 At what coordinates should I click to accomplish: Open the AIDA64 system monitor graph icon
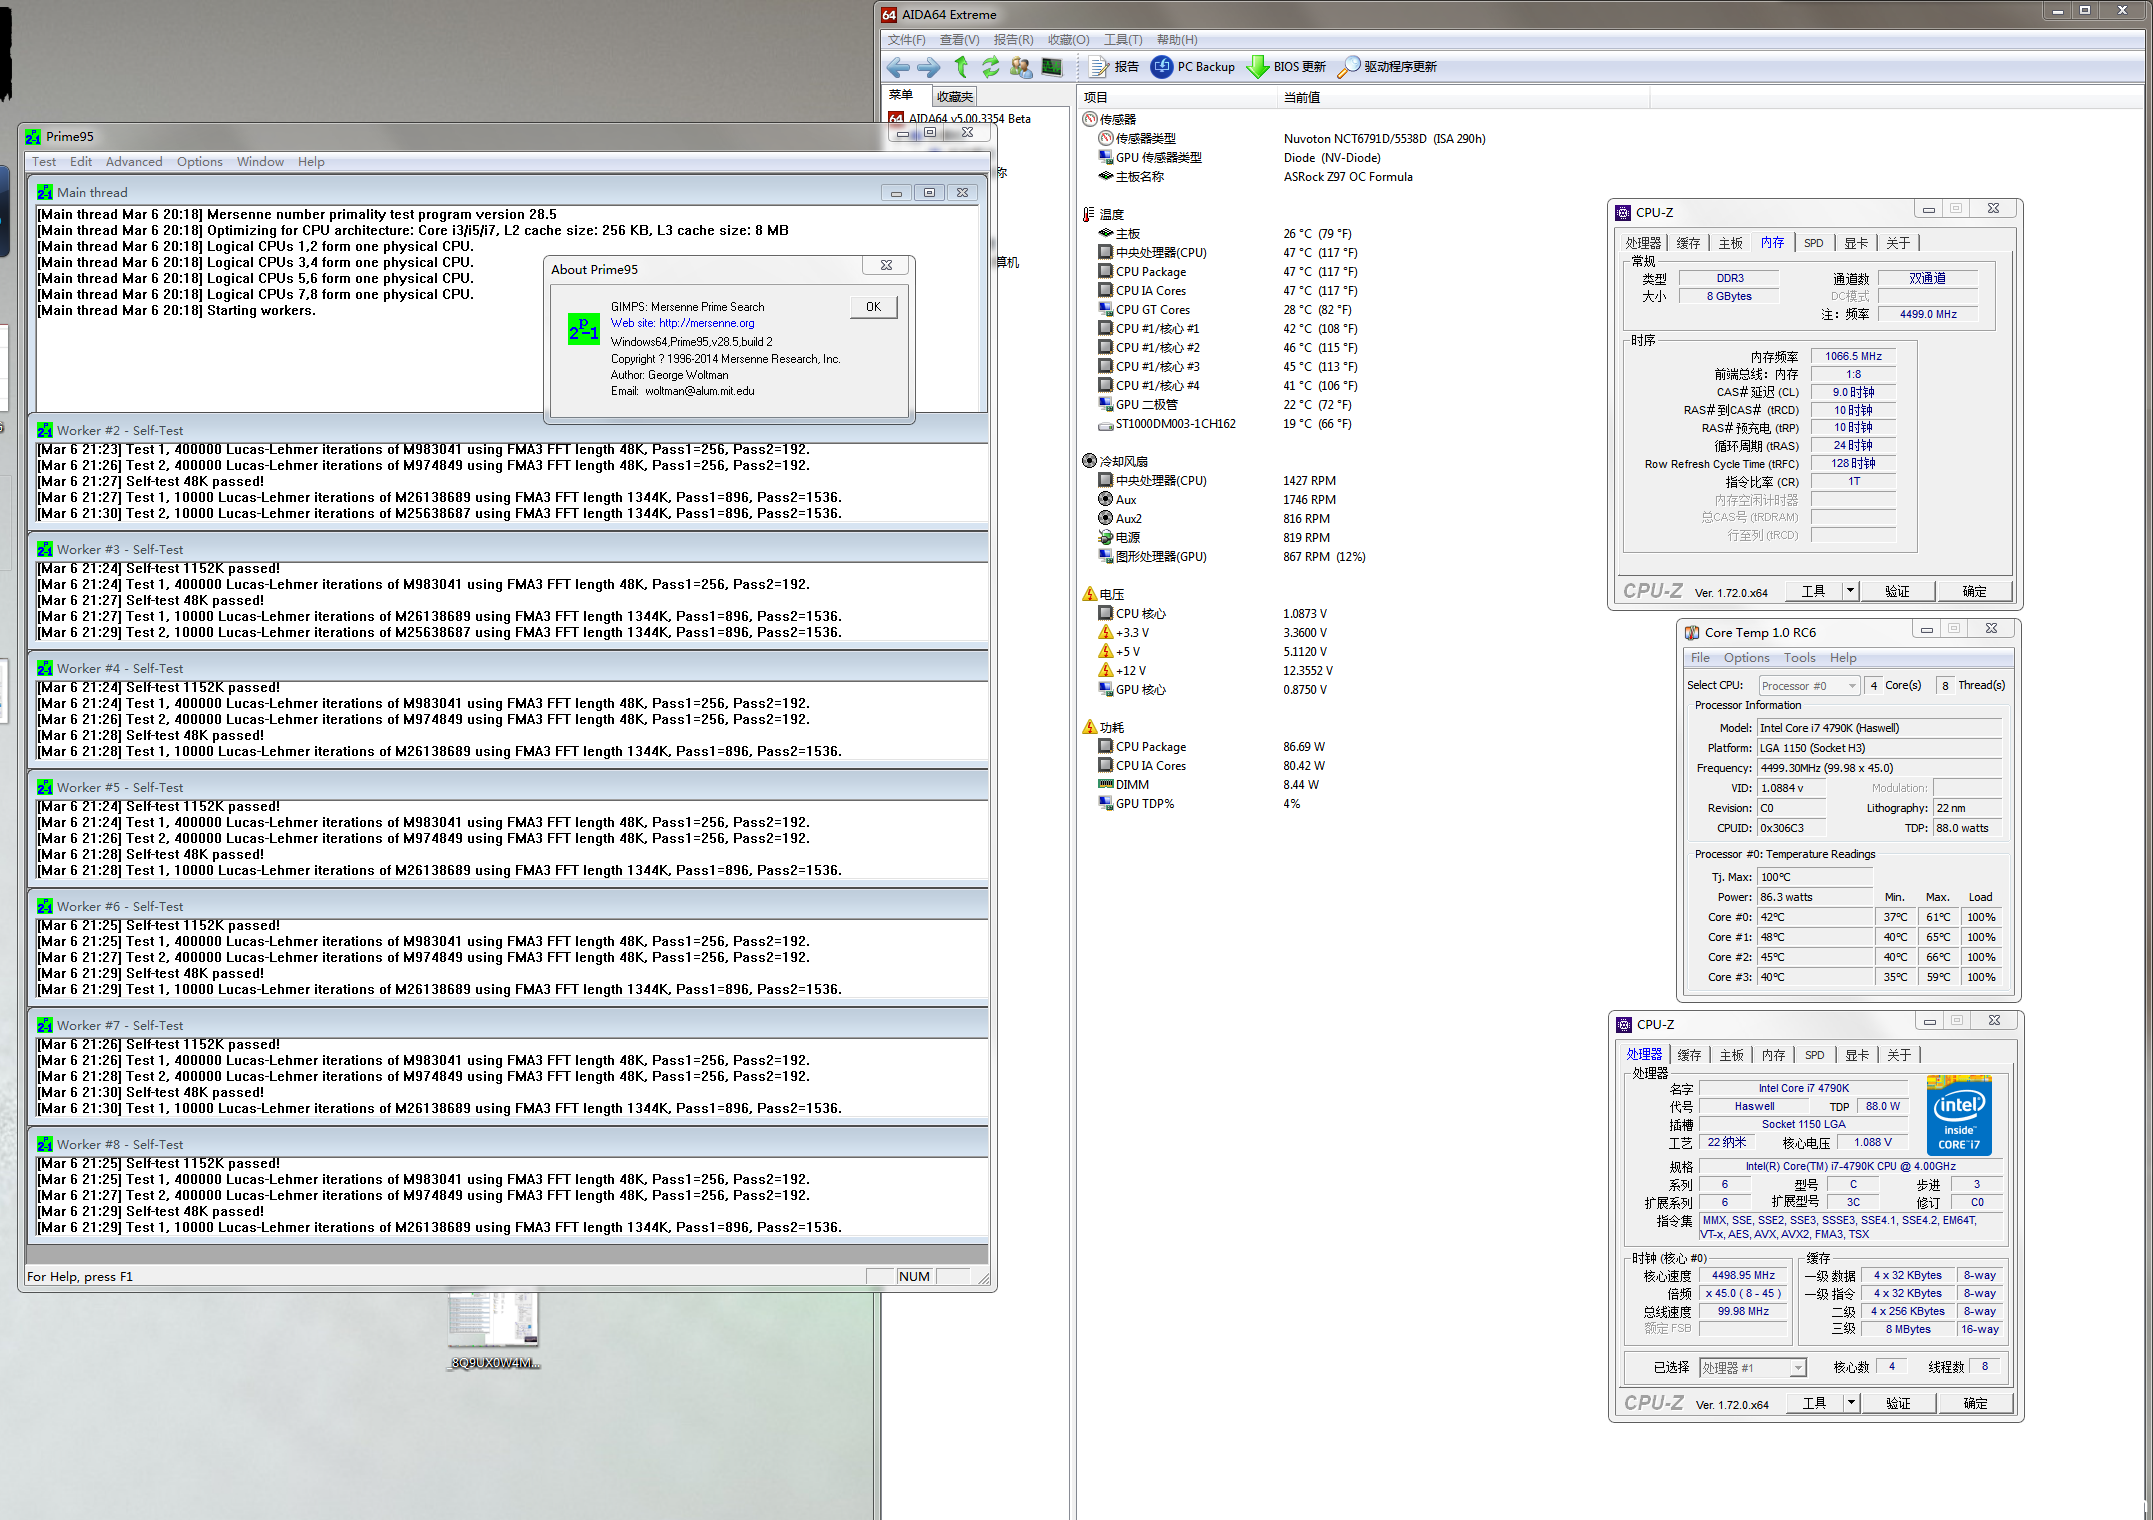pyautogui.click(x=1051, y=67)
